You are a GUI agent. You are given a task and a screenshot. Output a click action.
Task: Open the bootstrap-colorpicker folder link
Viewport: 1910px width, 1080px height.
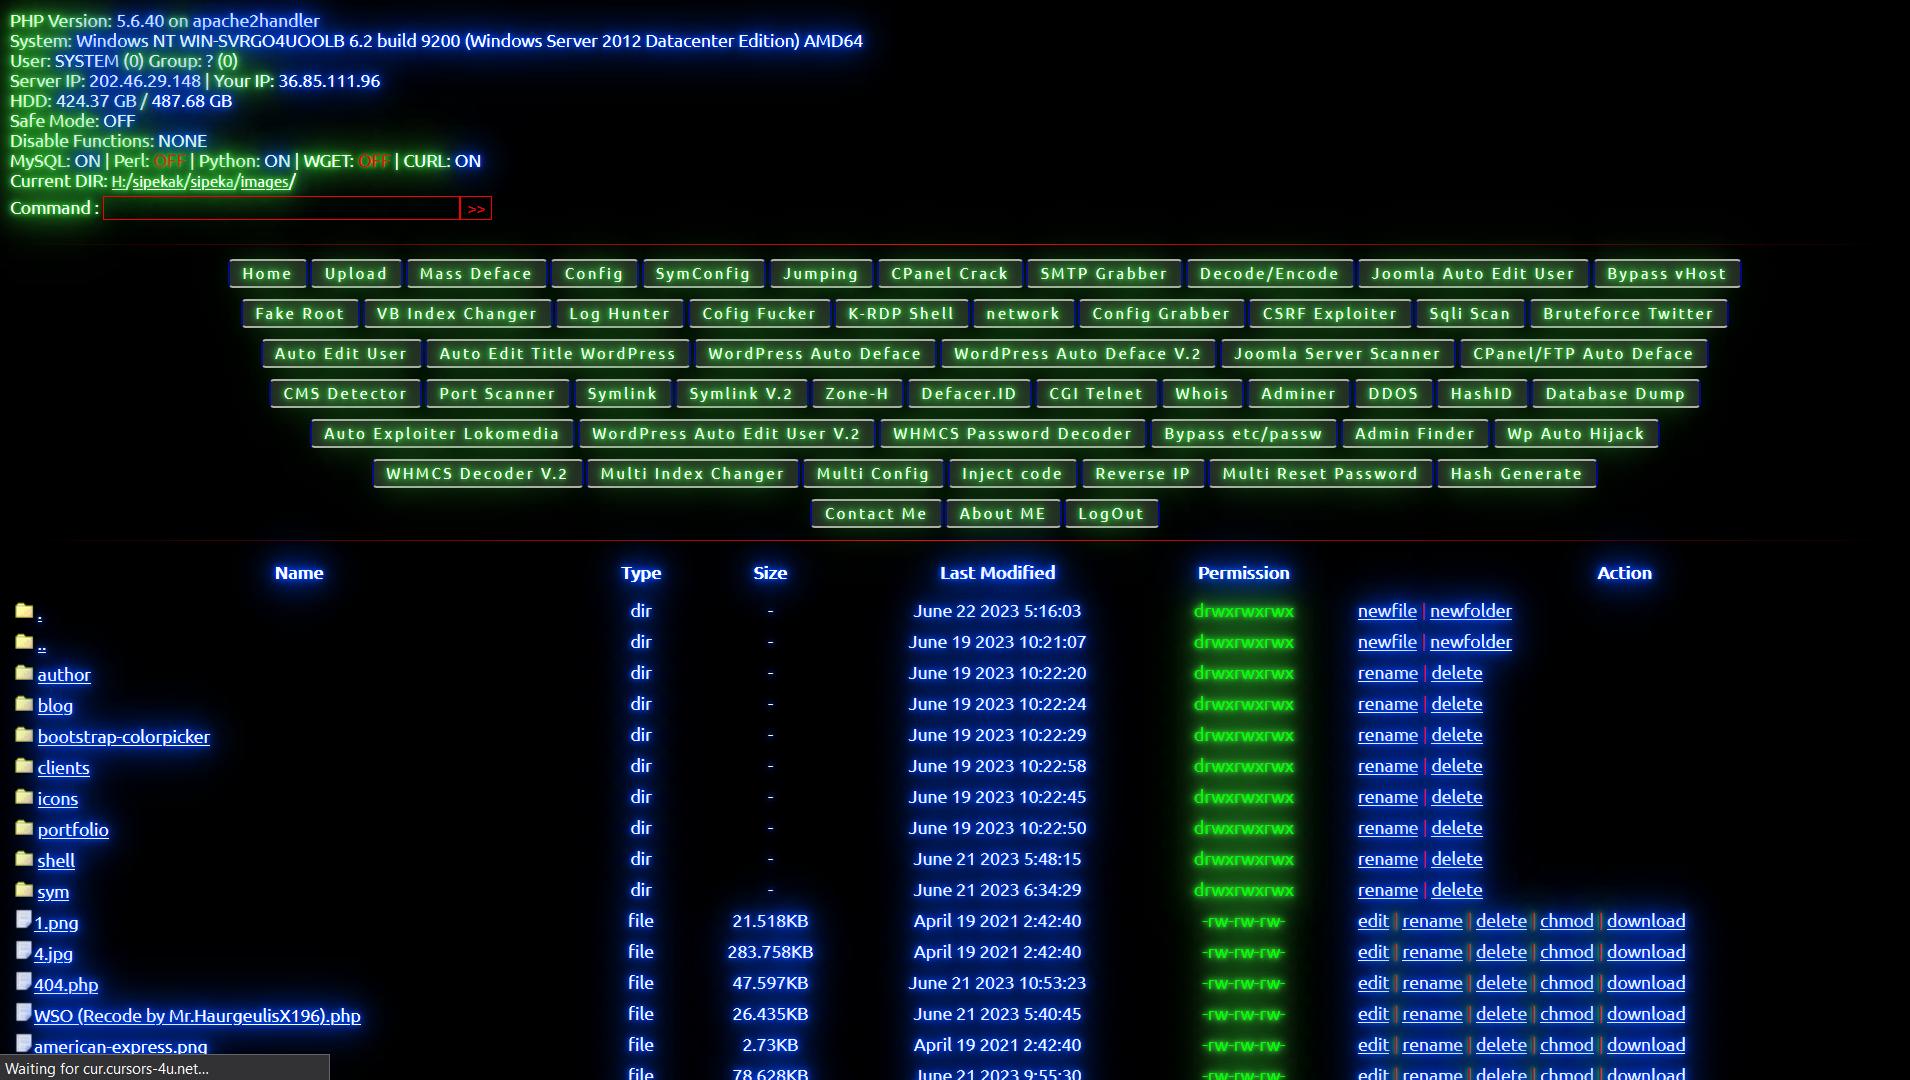pyautogui.click(x=124, y=737)
